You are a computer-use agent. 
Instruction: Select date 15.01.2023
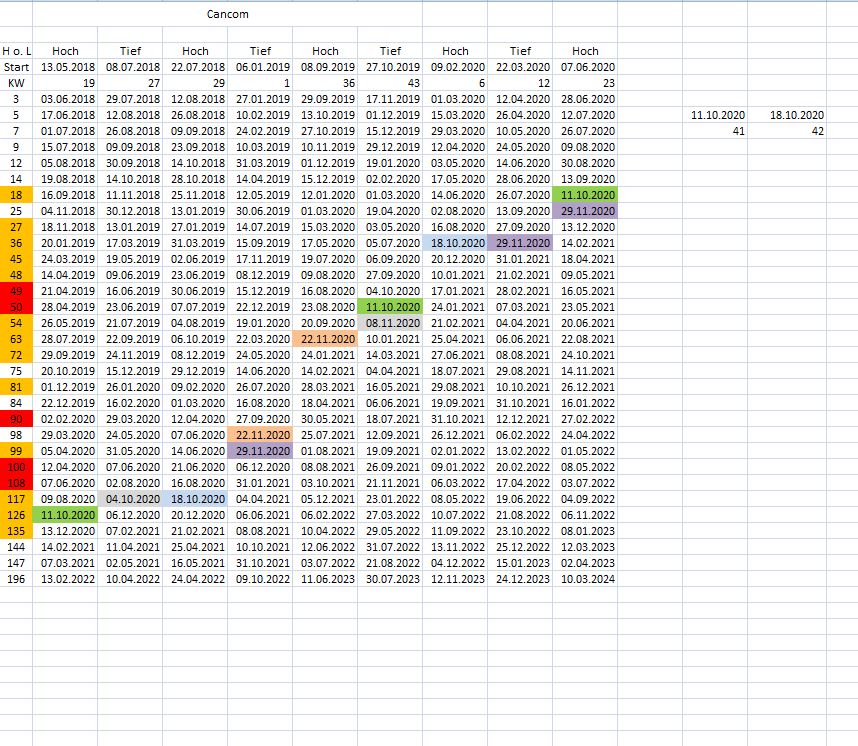coord(520,563)
